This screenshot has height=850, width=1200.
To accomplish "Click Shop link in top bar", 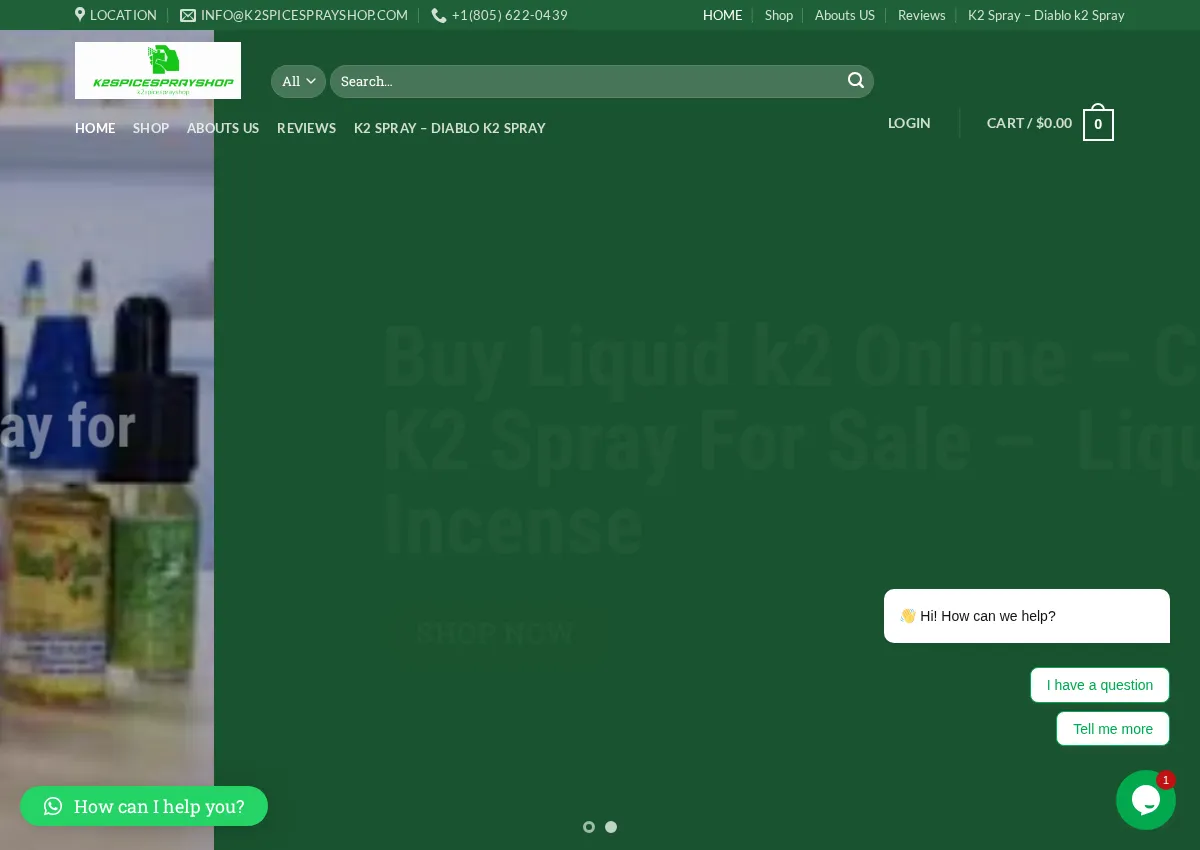I will (779, 15).
